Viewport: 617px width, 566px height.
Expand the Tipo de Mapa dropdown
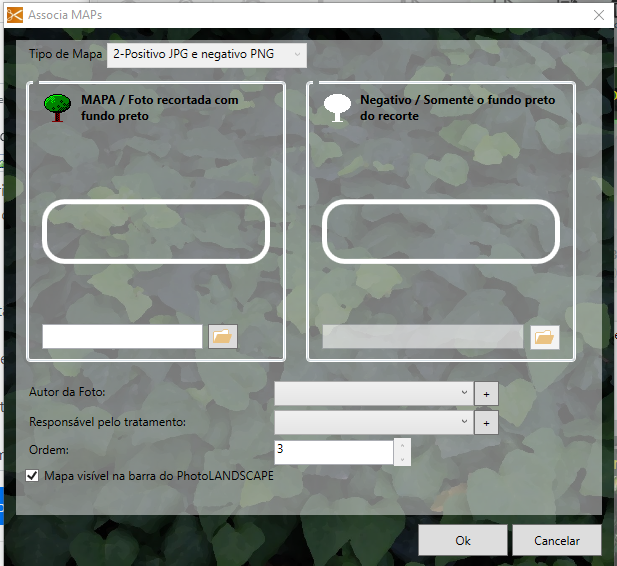coord(207,55)
